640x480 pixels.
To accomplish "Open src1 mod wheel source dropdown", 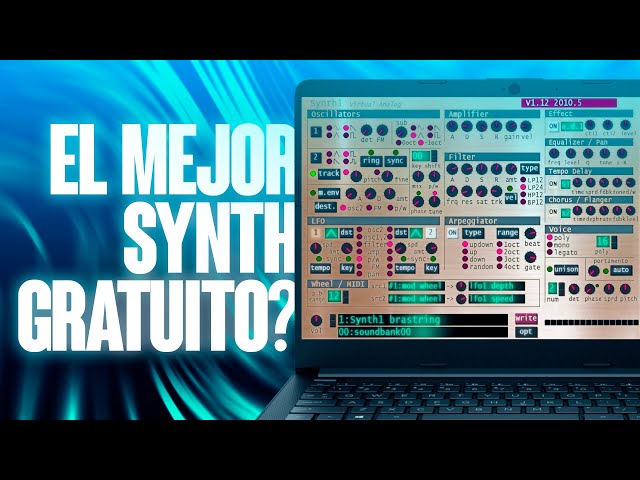I will pos(416,286).
